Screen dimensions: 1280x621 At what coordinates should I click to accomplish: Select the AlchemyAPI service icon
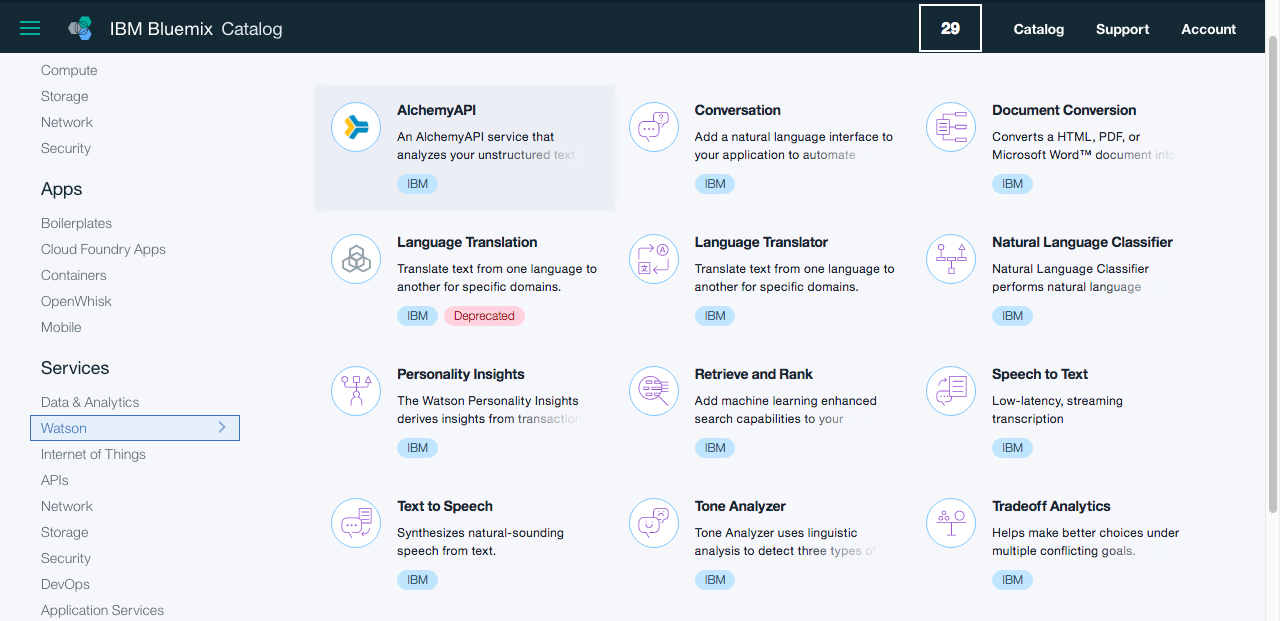click(x=356, y=127)
